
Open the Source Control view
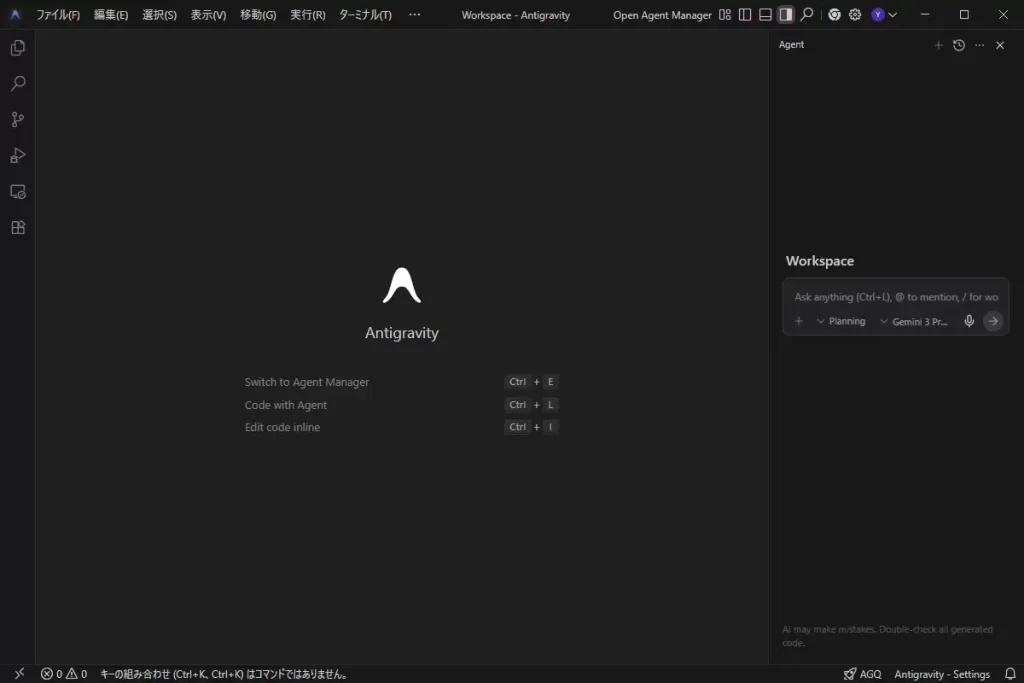(x=18, y=119)
